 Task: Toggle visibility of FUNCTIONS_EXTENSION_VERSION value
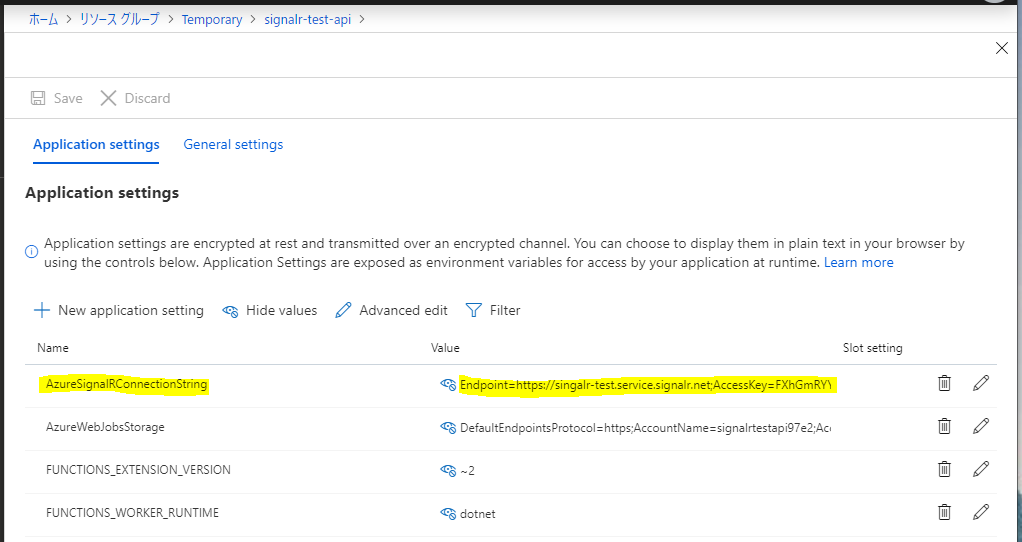[448, 470]
